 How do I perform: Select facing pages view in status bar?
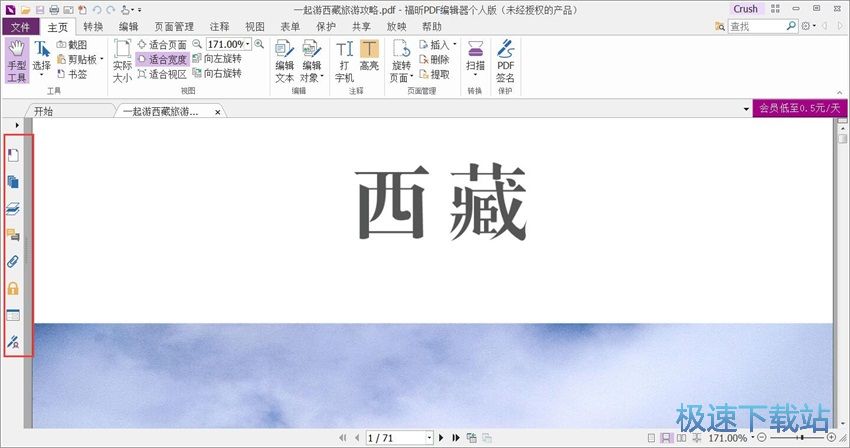click(x=681, y=438)
